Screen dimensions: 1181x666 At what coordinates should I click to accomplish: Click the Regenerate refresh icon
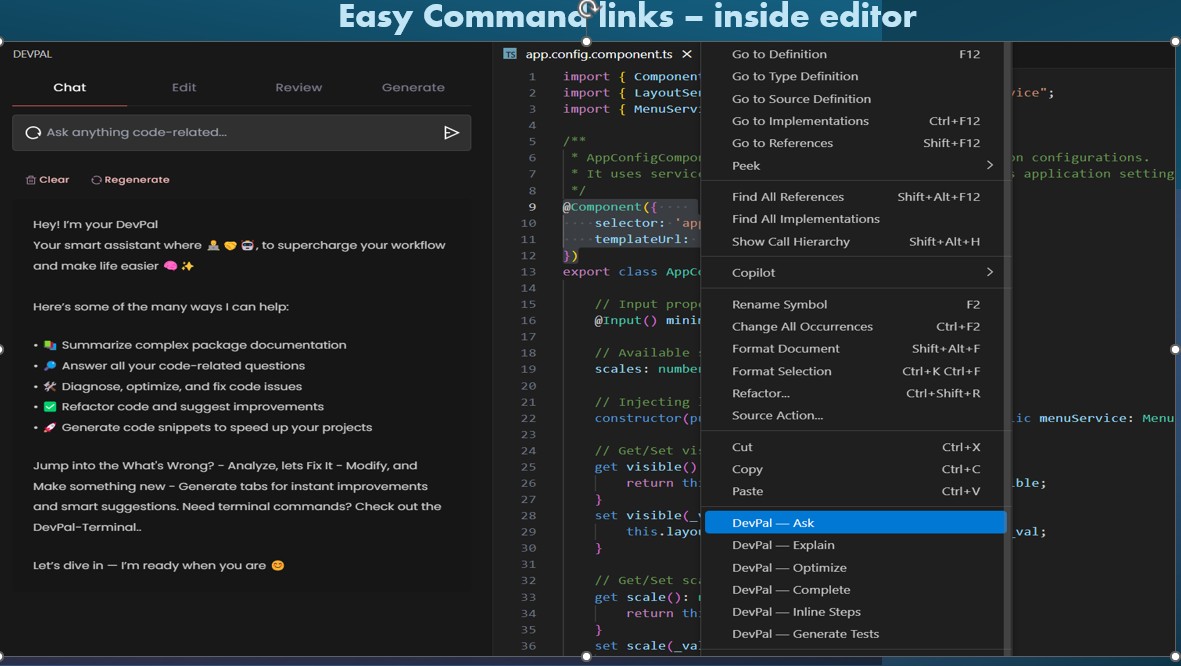(96, 180)
